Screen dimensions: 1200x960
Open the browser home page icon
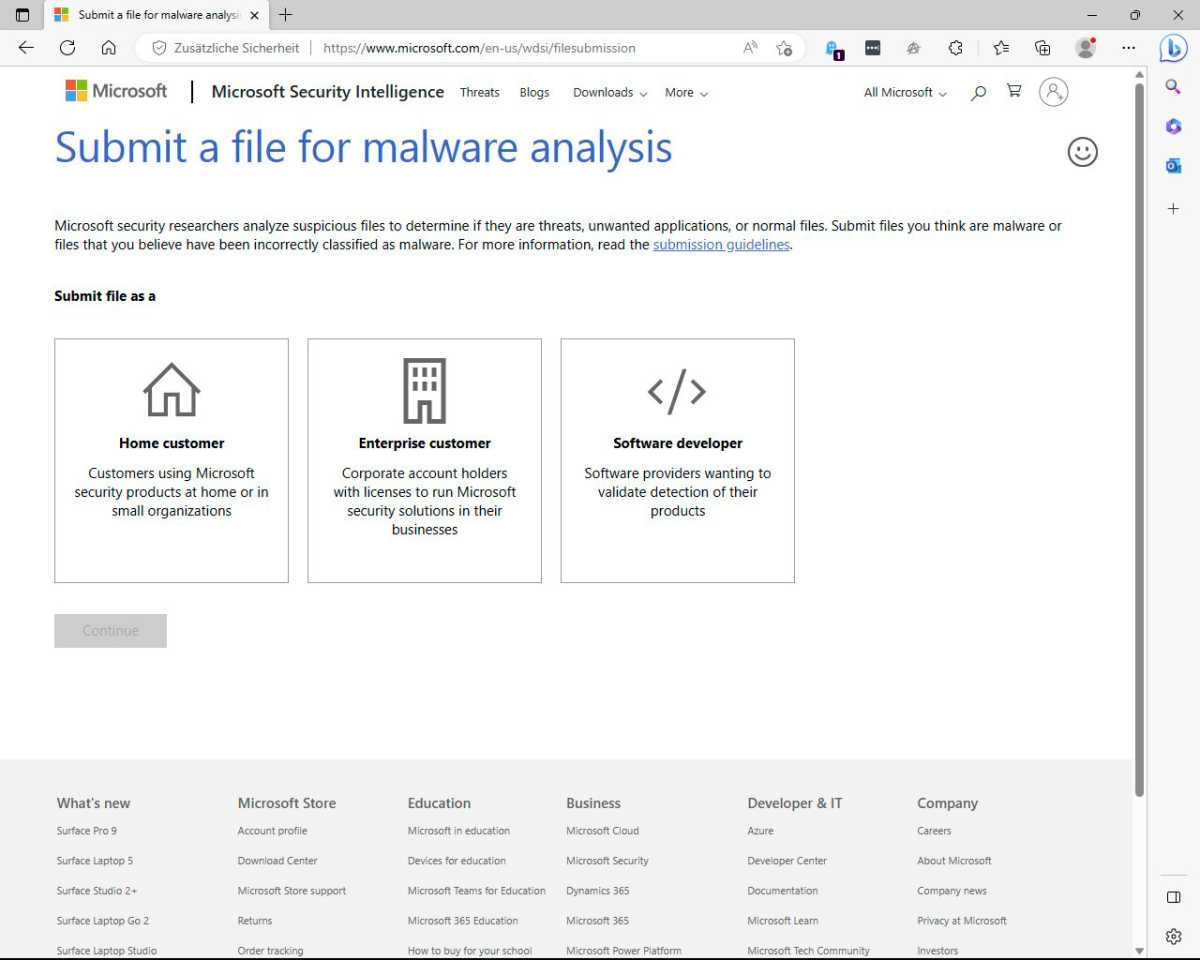109,48
